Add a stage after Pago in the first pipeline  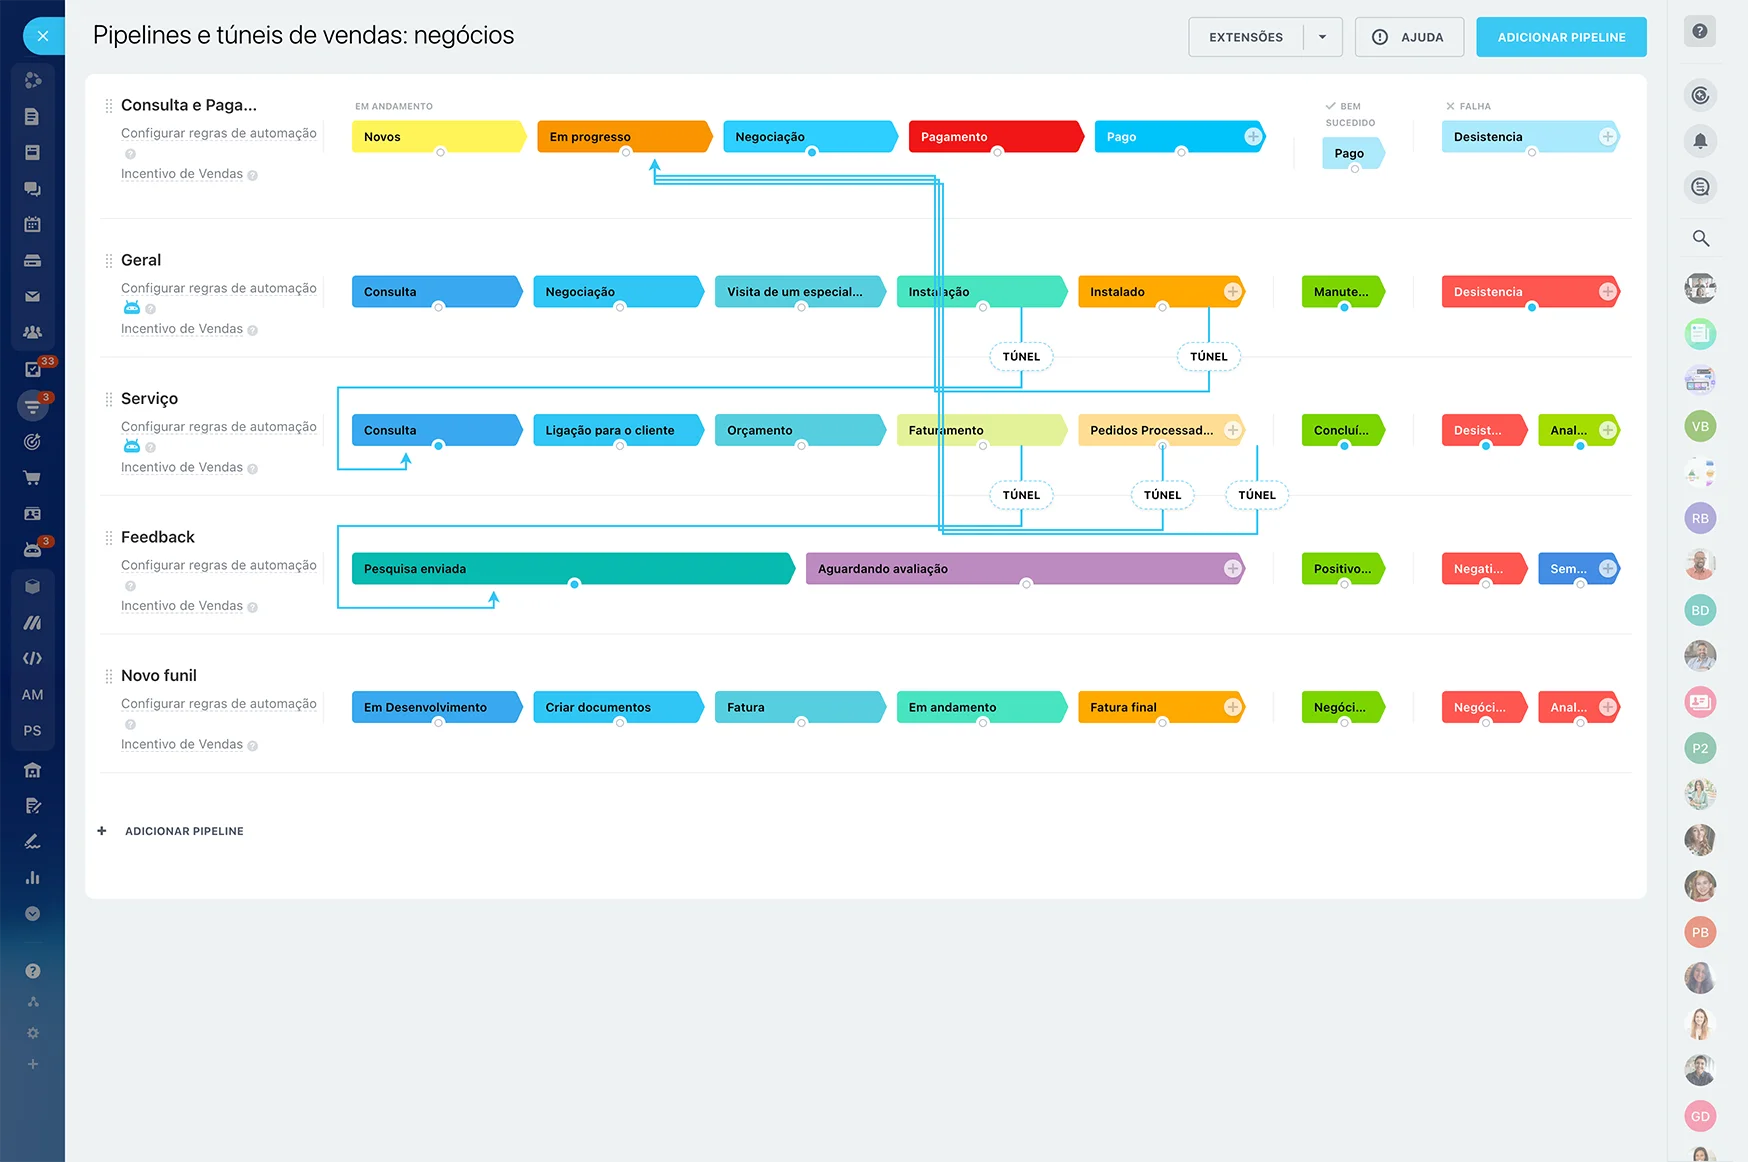pyautogui.click(x=1253, y=137)
